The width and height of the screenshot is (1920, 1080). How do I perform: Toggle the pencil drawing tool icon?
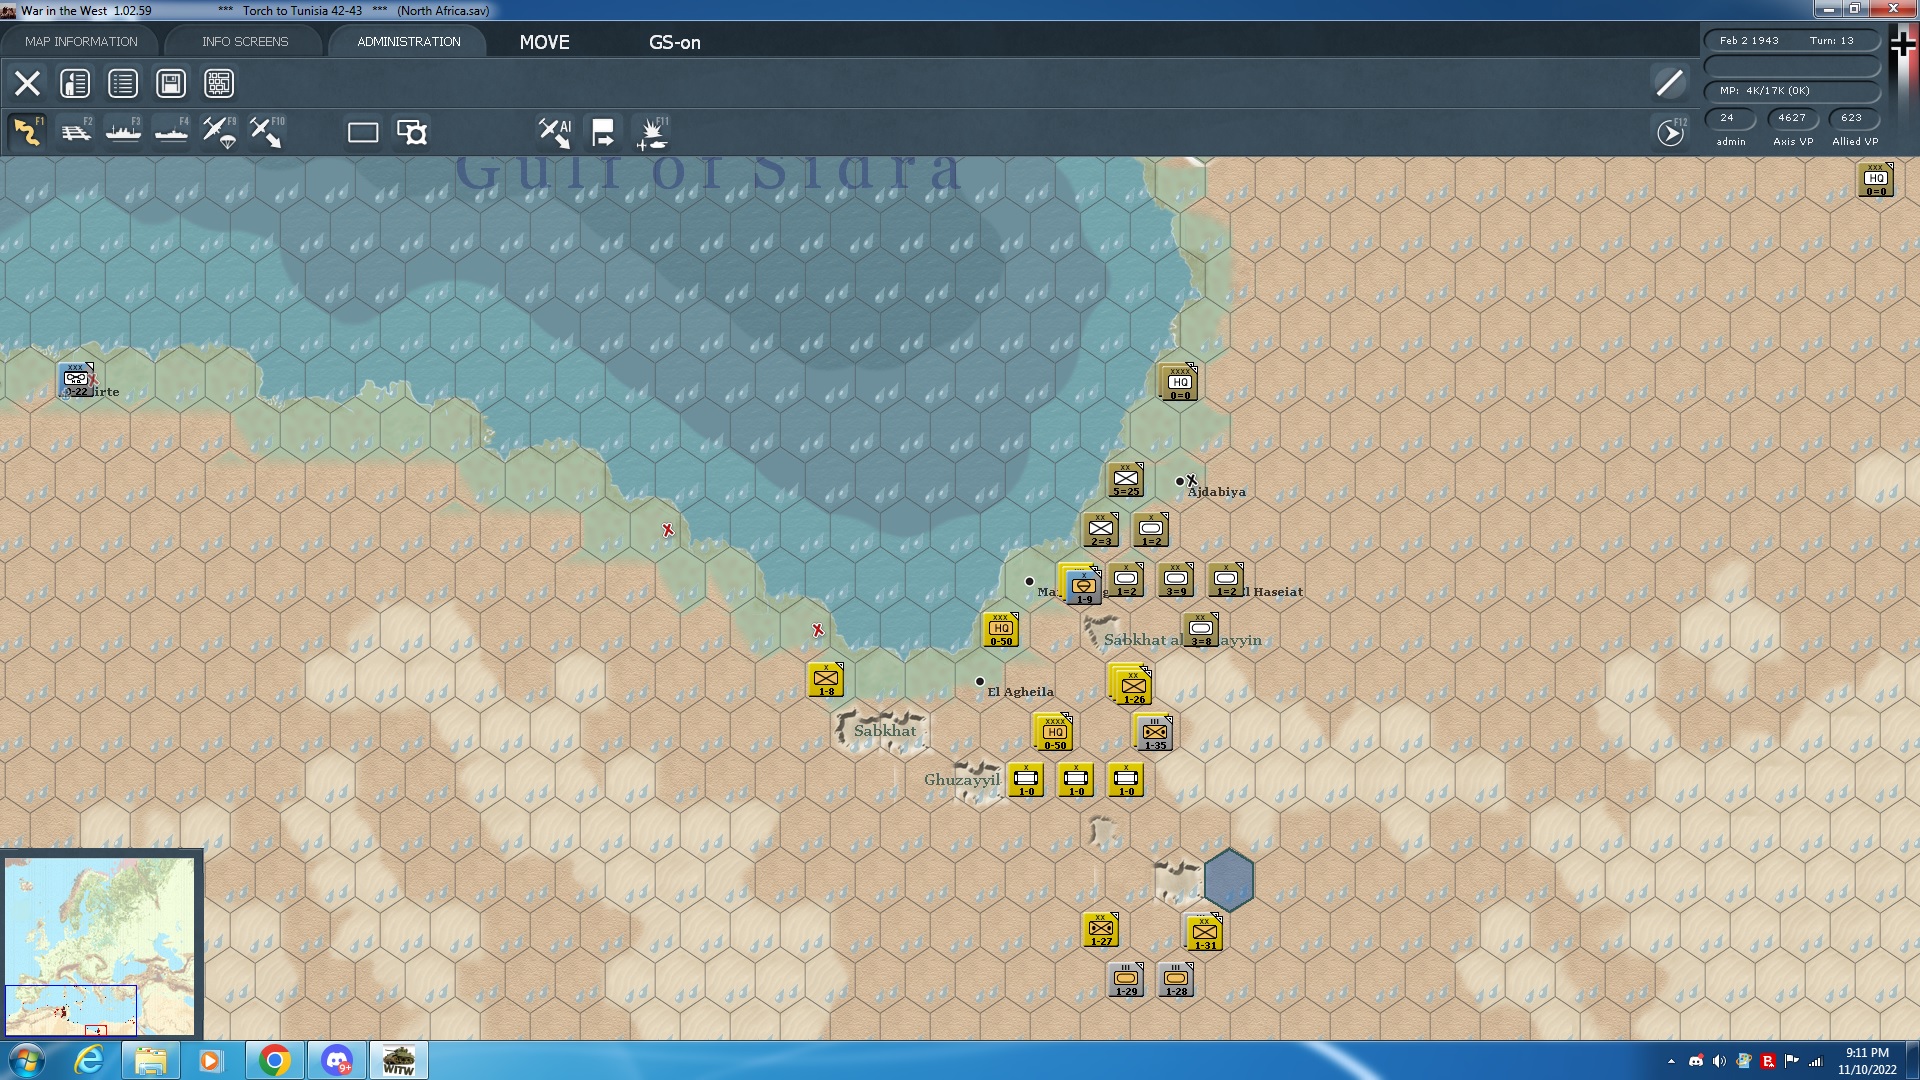[1669, 83]
